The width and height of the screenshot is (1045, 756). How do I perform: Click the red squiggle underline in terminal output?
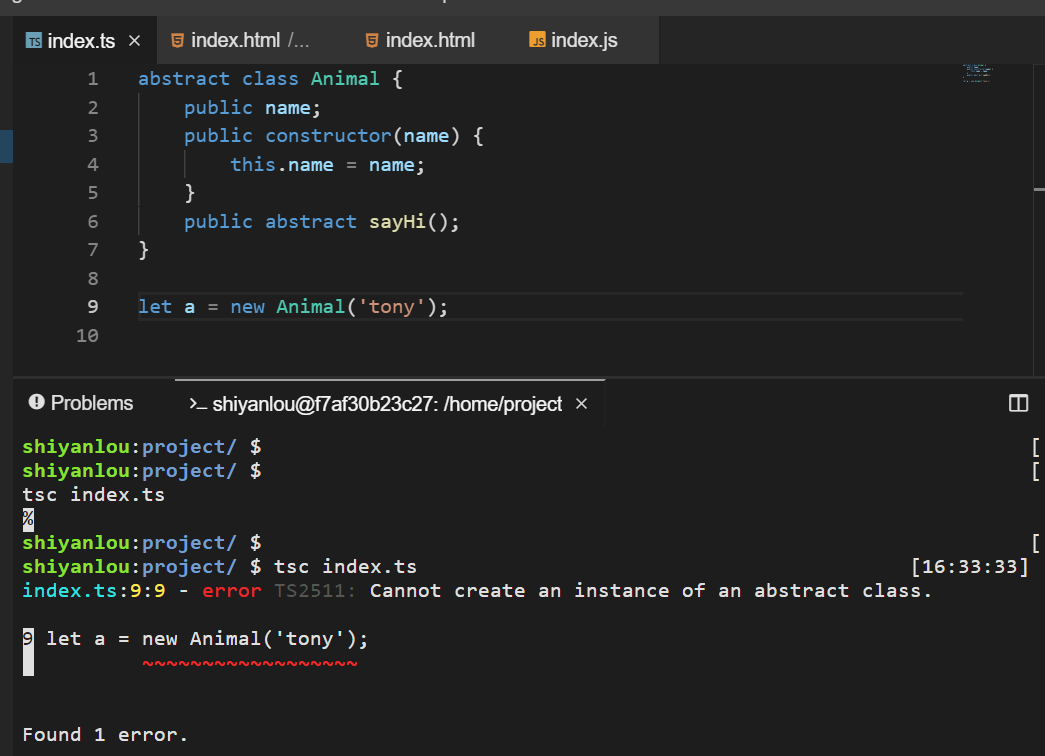pos(250,663)
